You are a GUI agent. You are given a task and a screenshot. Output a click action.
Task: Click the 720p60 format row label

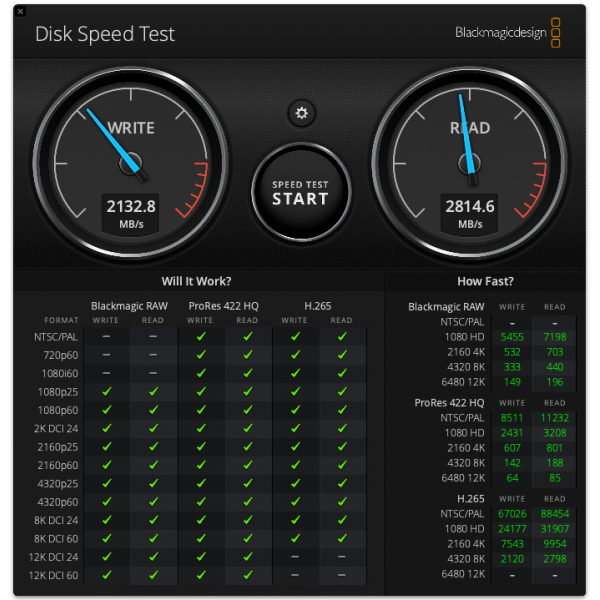pos(60,355)
